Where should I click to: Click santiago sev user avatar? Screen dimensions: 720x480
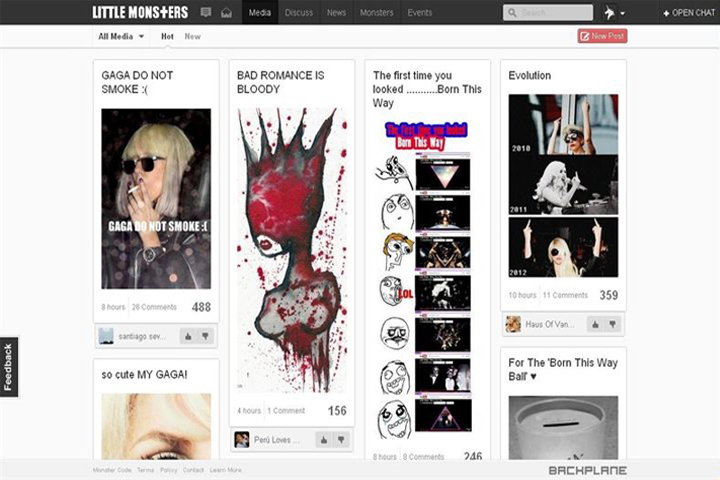click(106, 337)
